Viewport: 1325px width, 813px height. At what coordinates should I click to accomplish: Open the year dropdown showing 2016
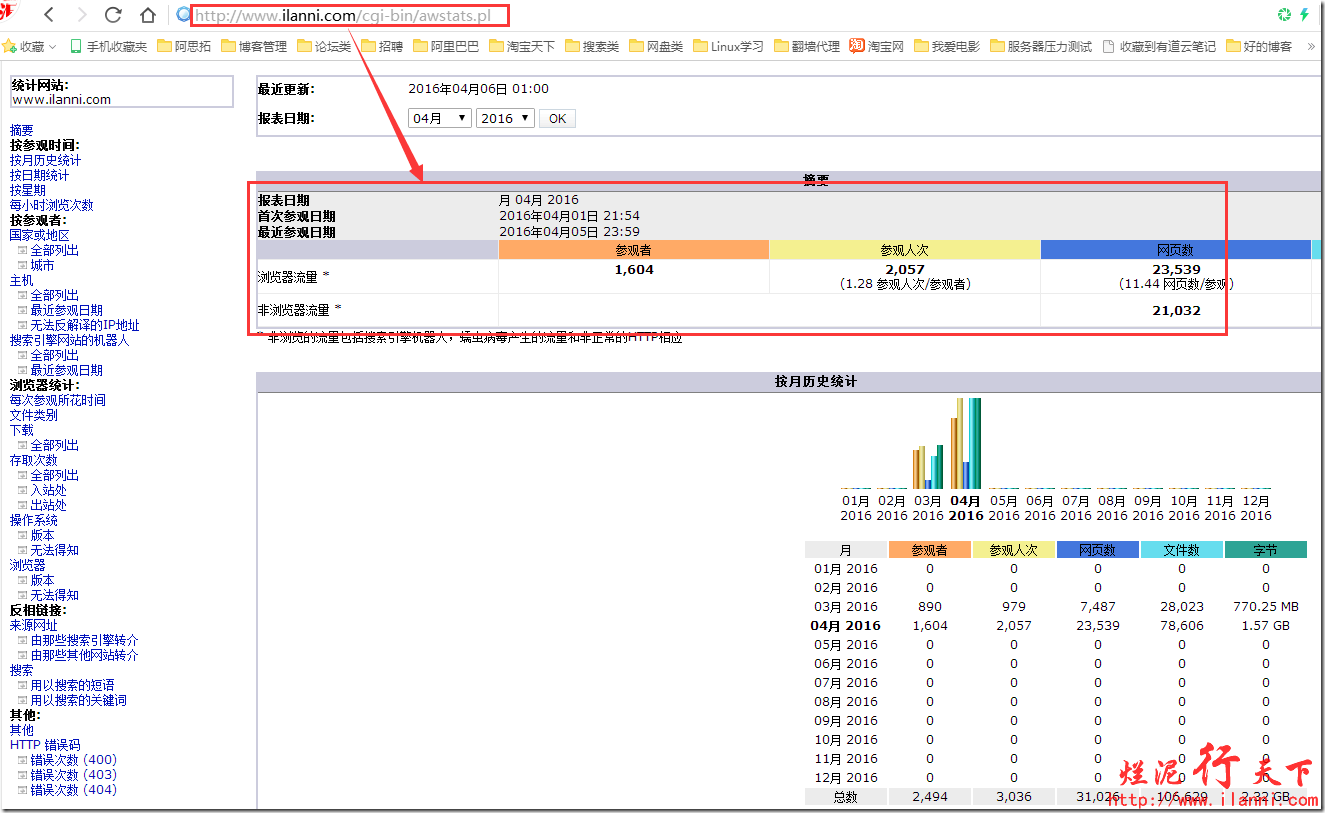coord(505,118)
